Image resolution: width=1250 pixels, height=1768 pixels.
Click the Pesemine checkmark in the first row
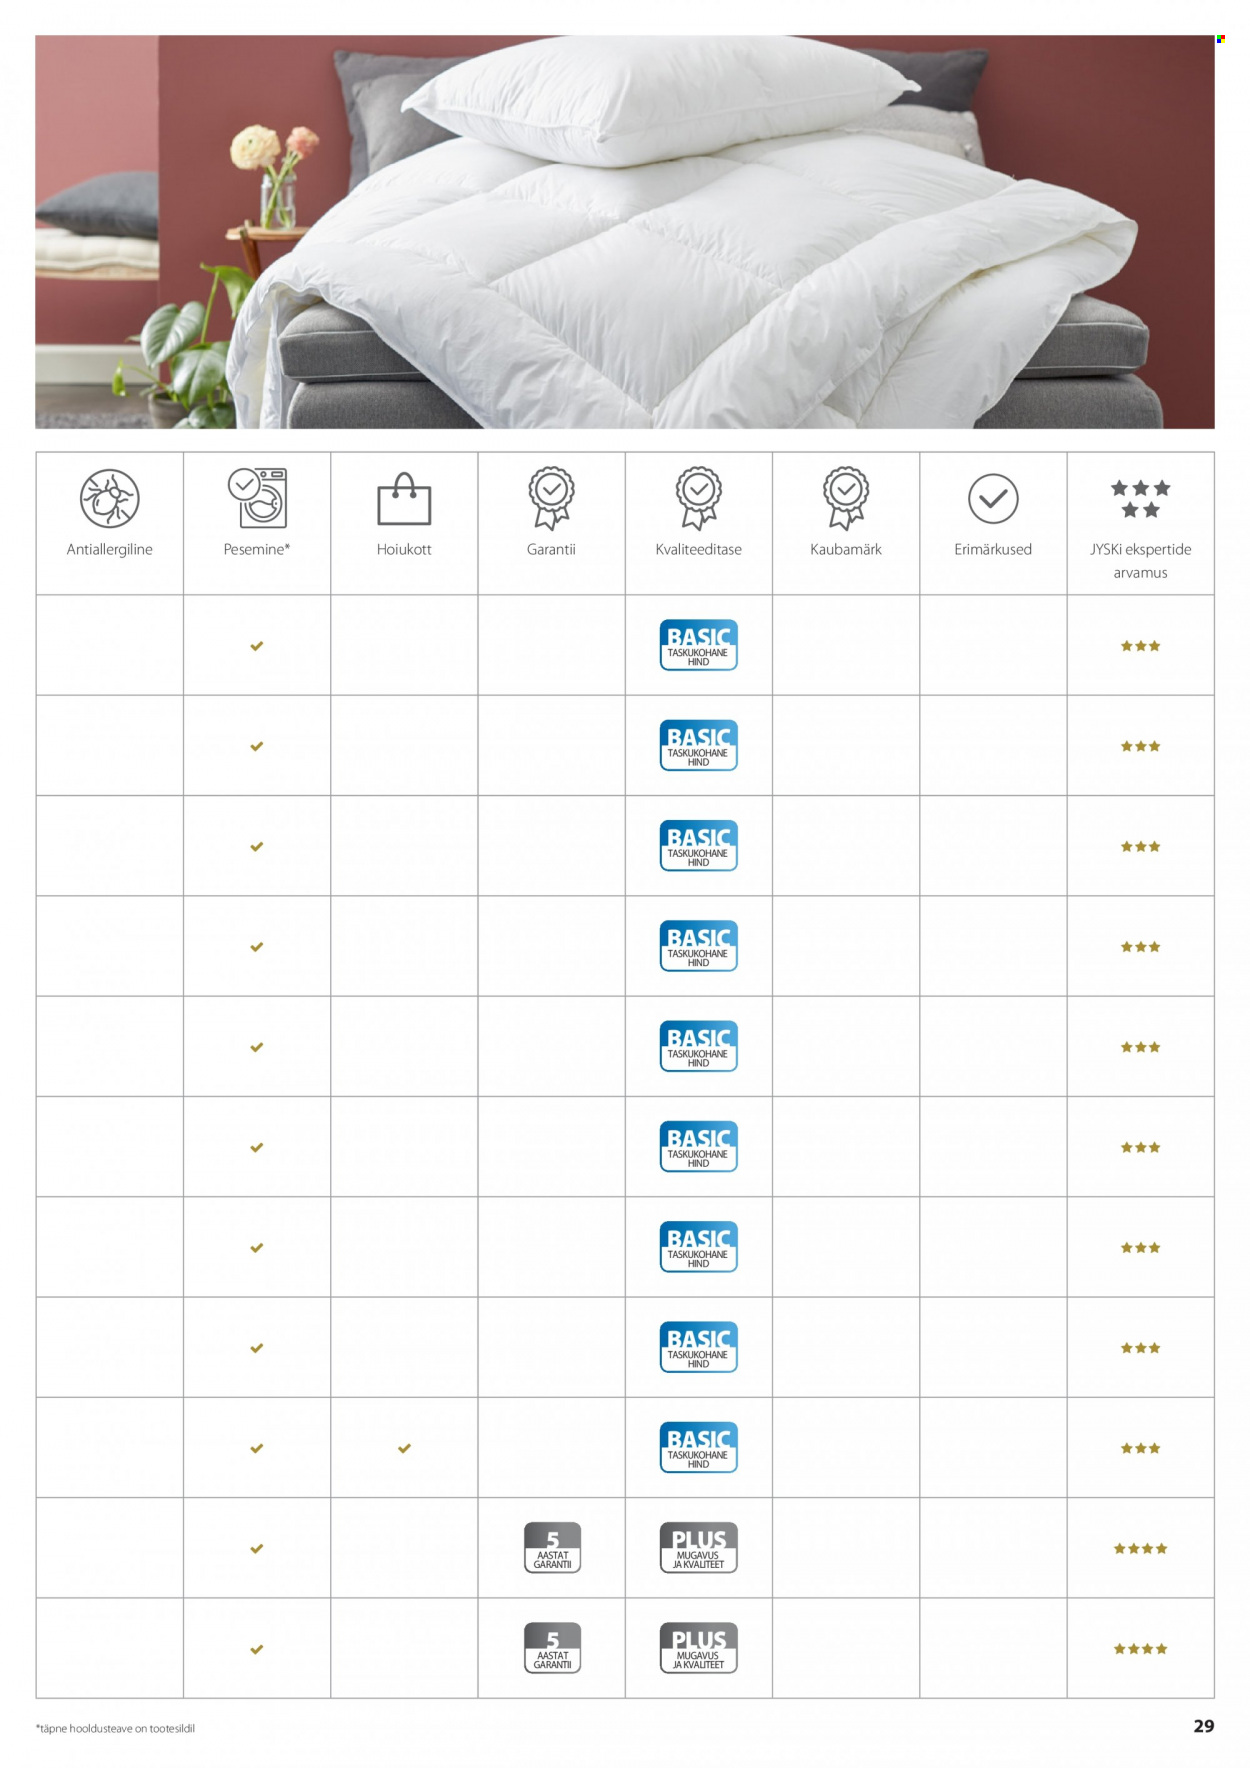pos(257,646)
